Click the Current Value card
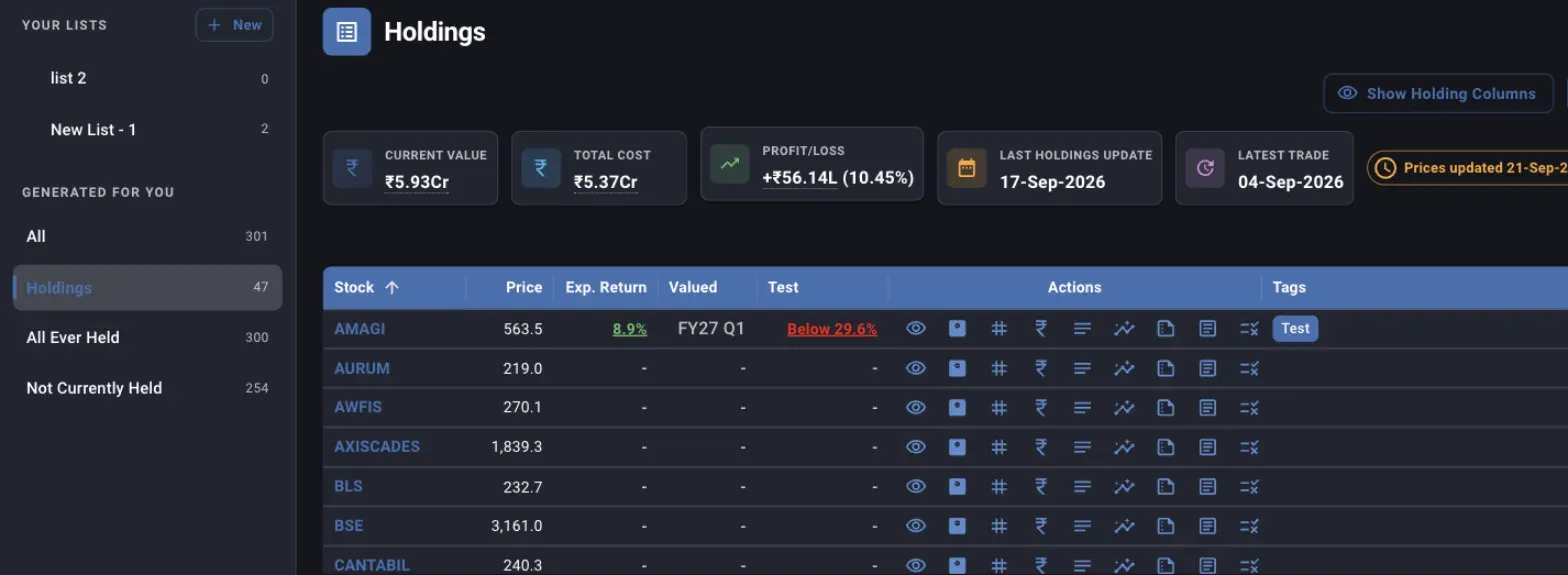Viewport: 1568px width, 575px height. coord(410,168)
